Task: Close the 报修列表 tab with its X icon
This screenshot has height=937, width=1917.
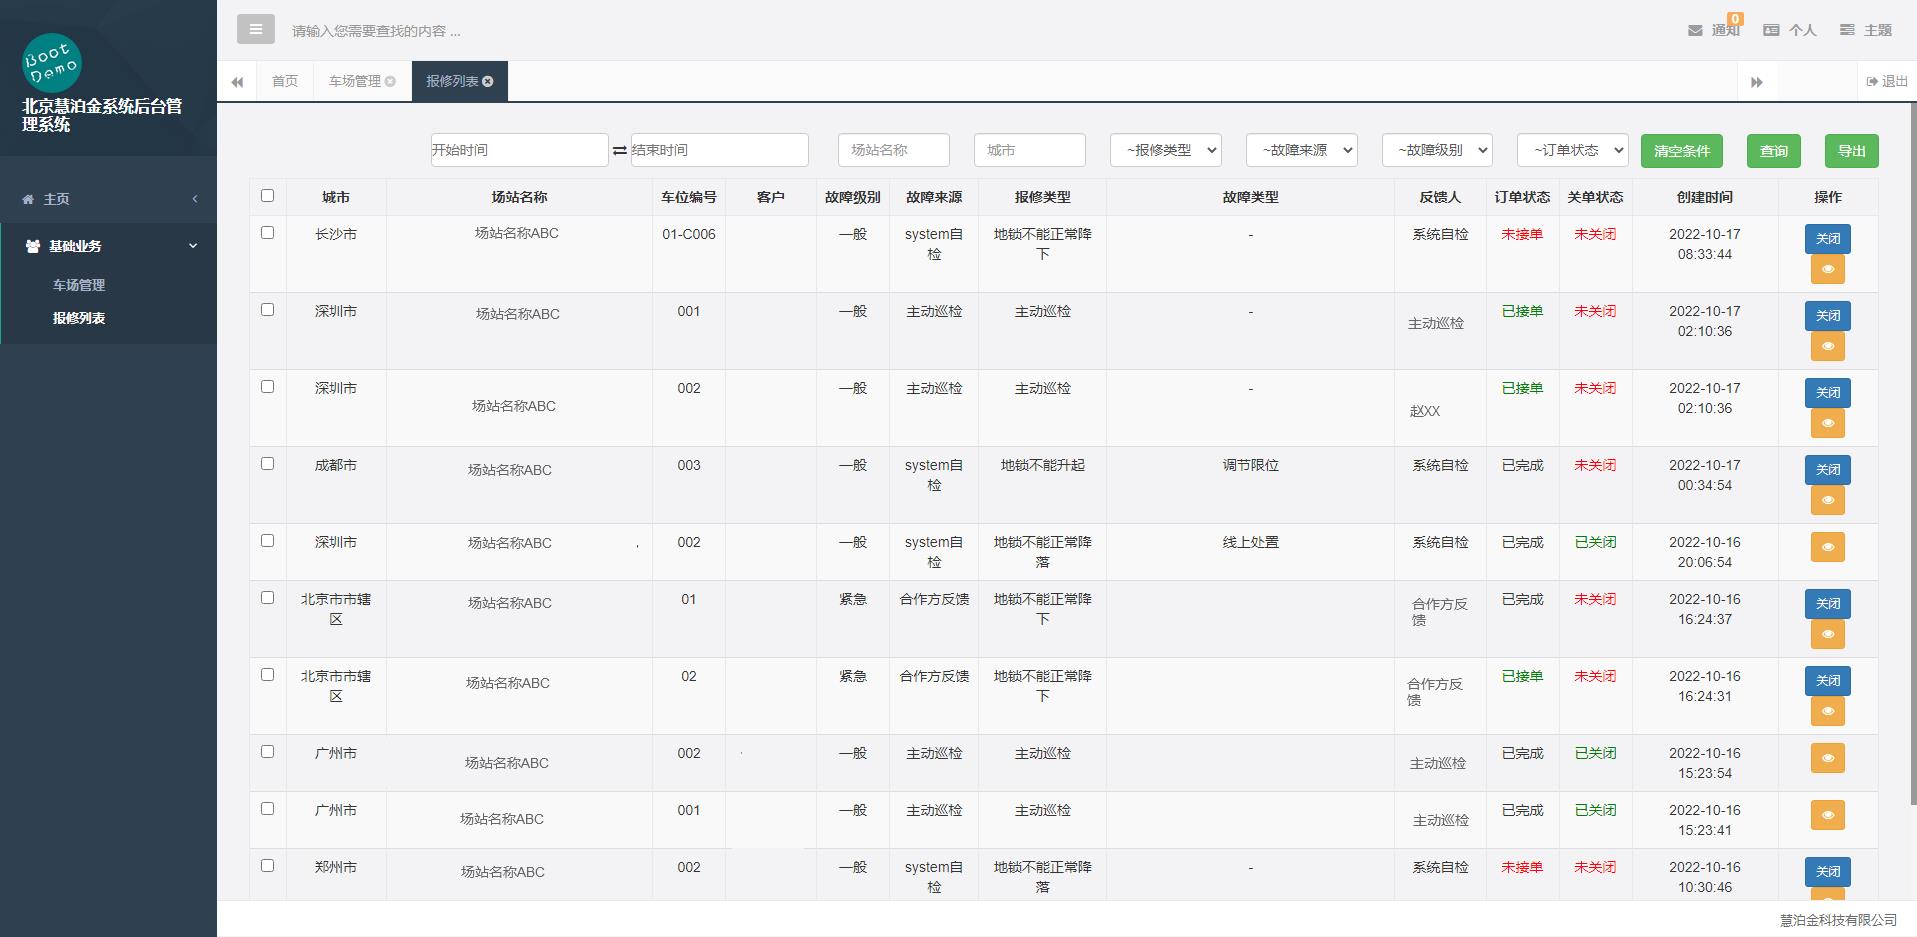Action: [488, 82]
